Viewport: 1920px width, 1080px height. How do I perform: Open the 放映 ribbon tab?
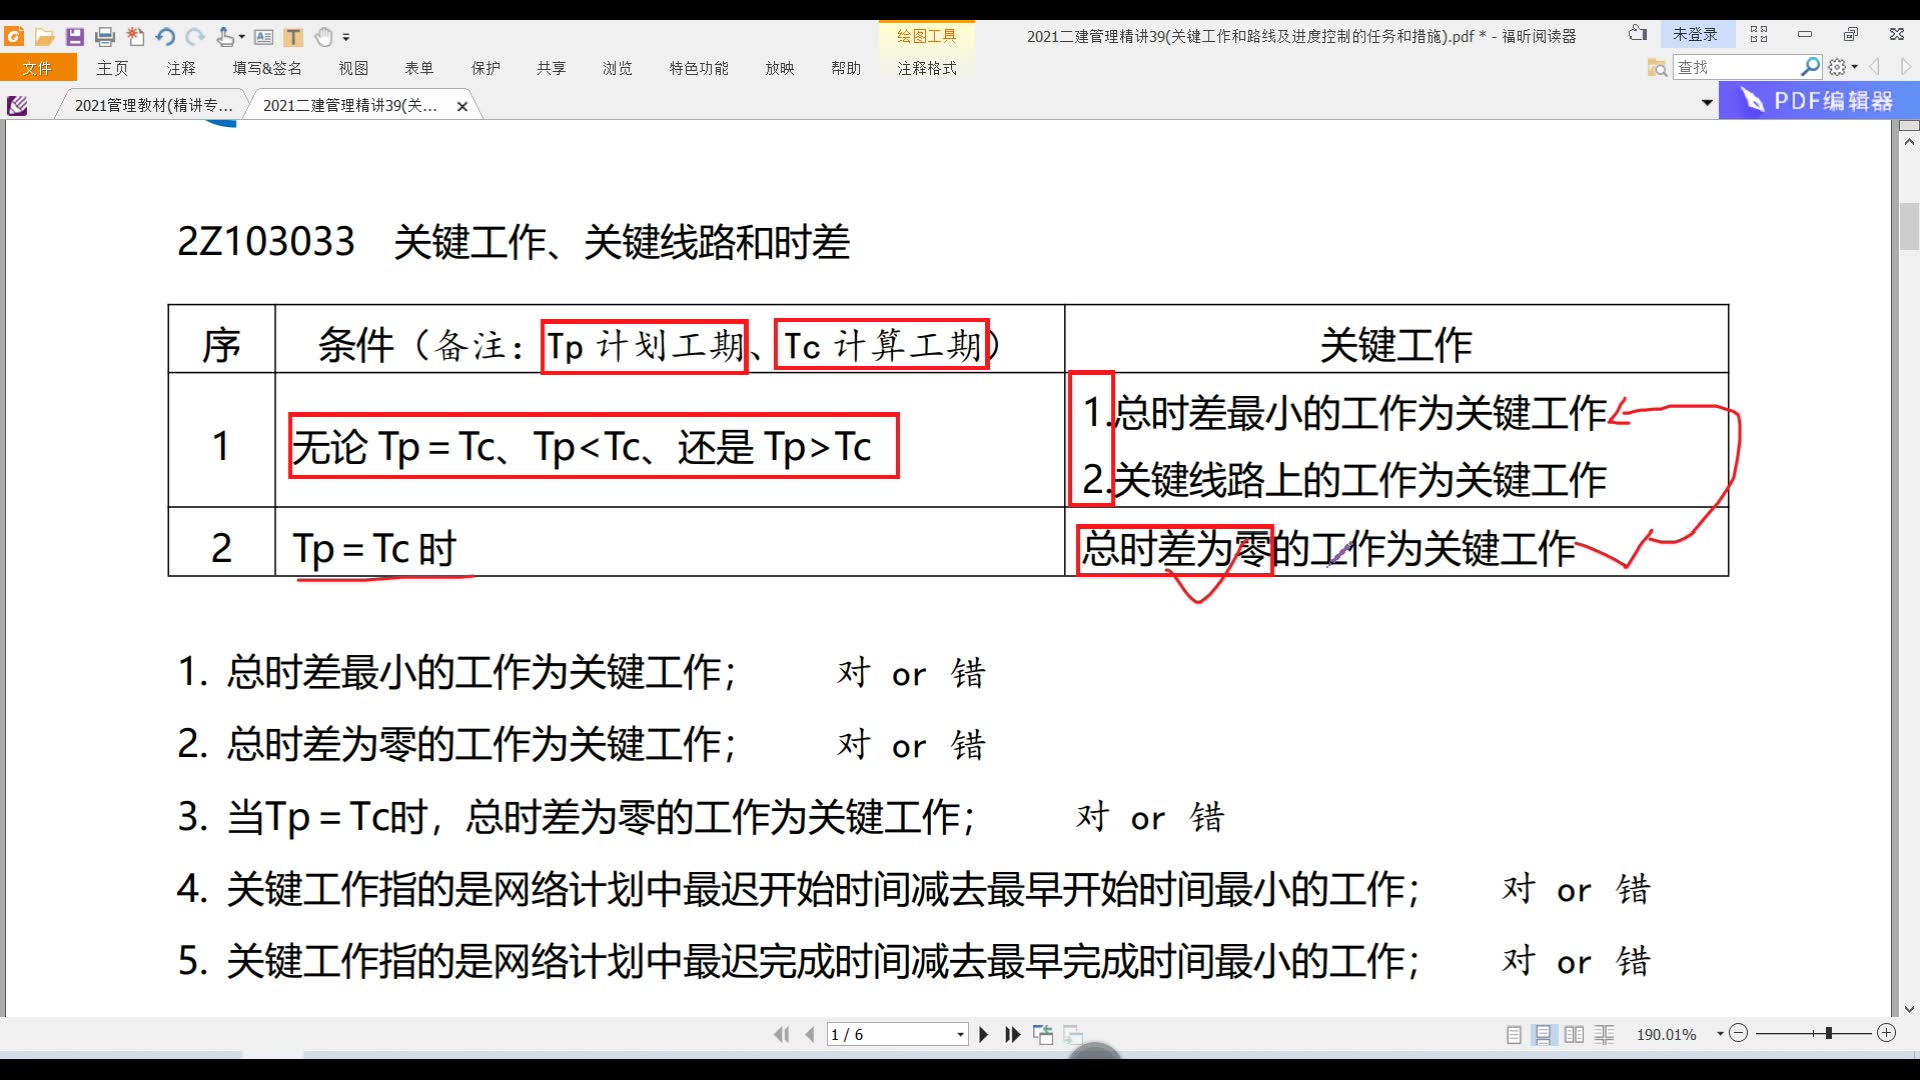pos(779,68)
